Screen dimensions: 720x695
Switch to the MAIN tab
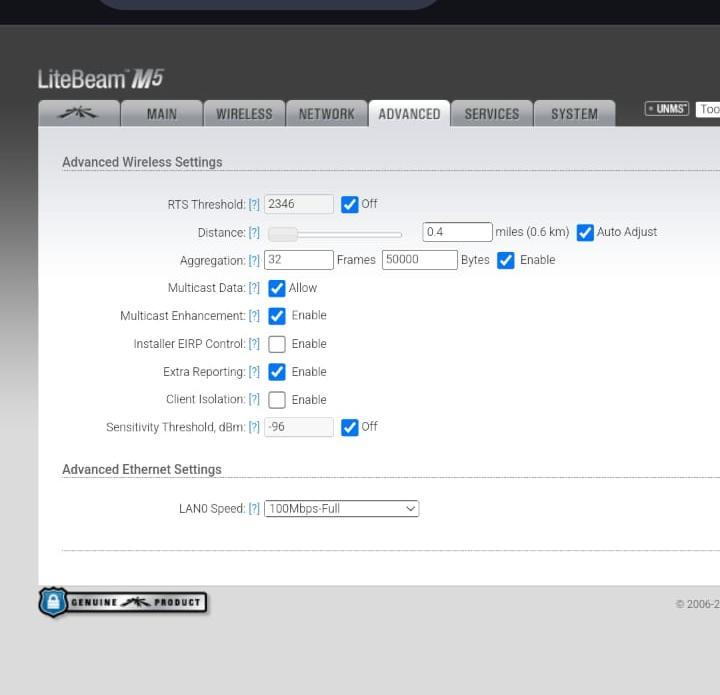click(x=162, y=113)
